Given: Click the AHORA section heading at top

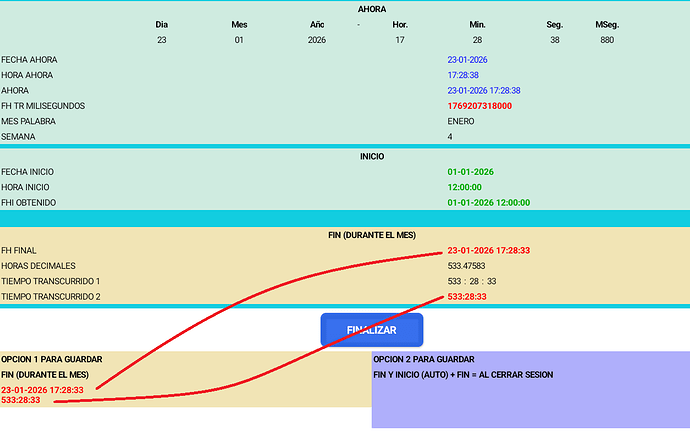Looking at the screenshot, I should point(372,9).
